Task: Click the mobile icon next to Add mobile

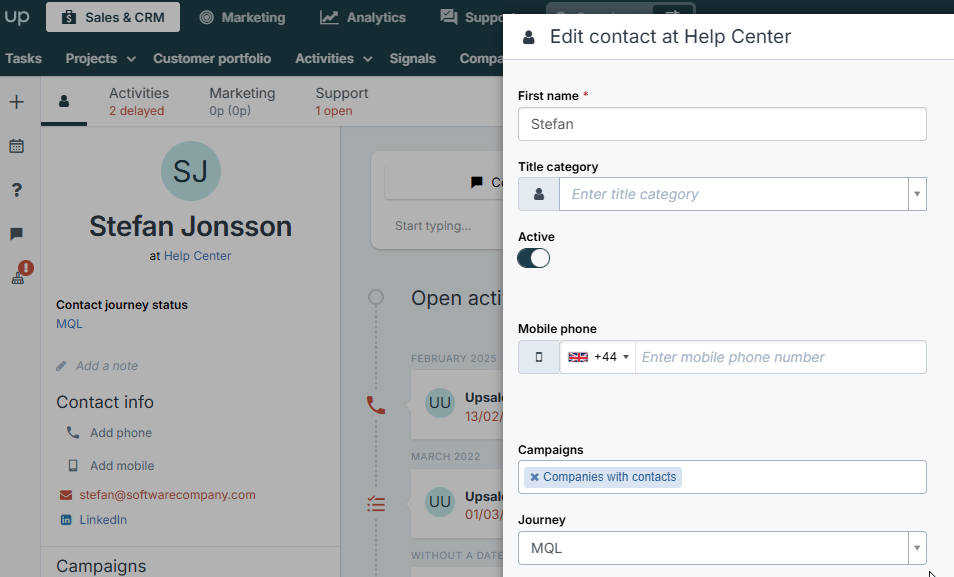Action: coord(73,466)
